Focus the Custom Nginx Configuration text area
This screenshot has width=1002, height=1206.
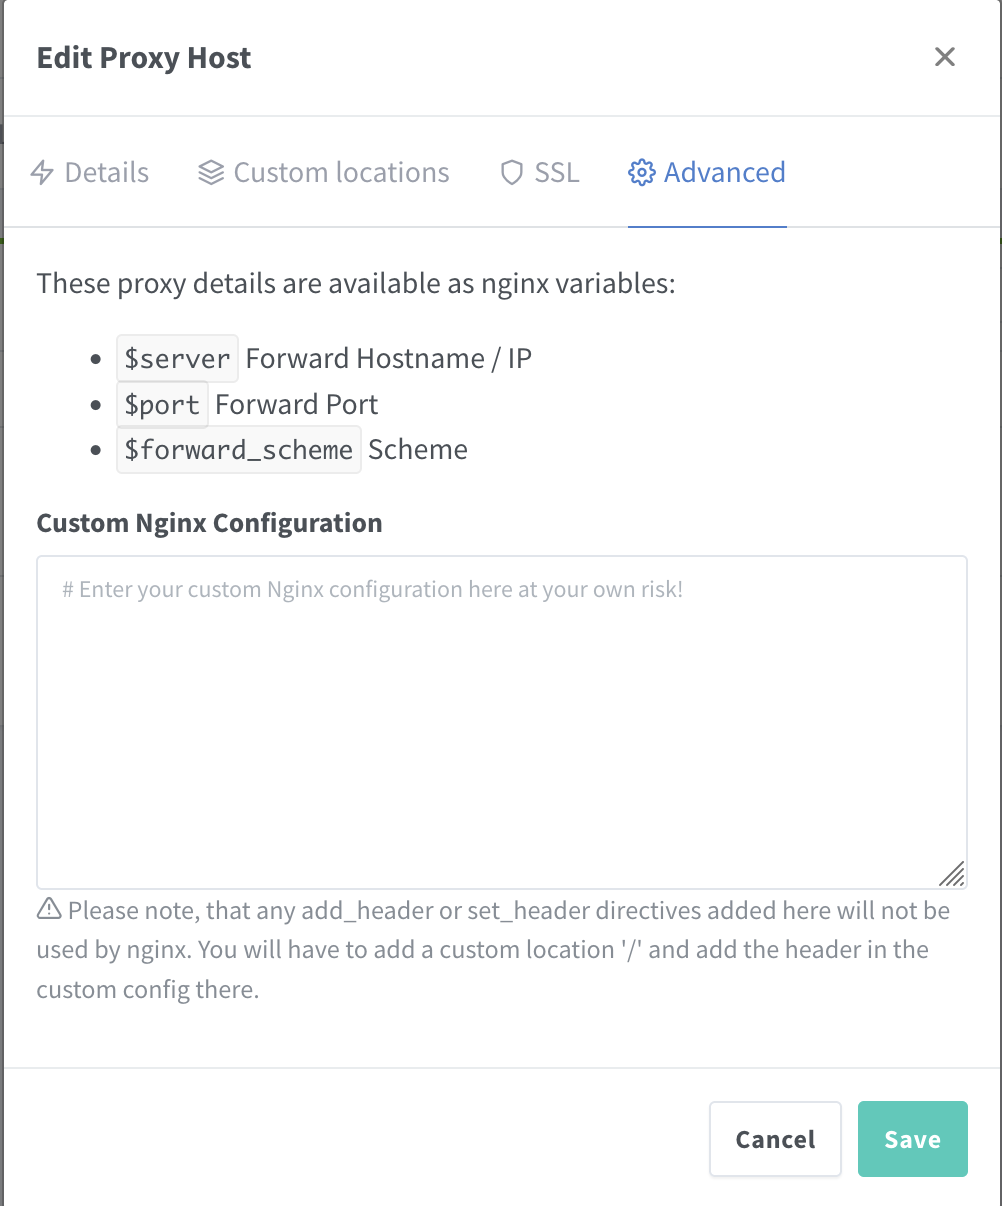click(x=501, y=722)
